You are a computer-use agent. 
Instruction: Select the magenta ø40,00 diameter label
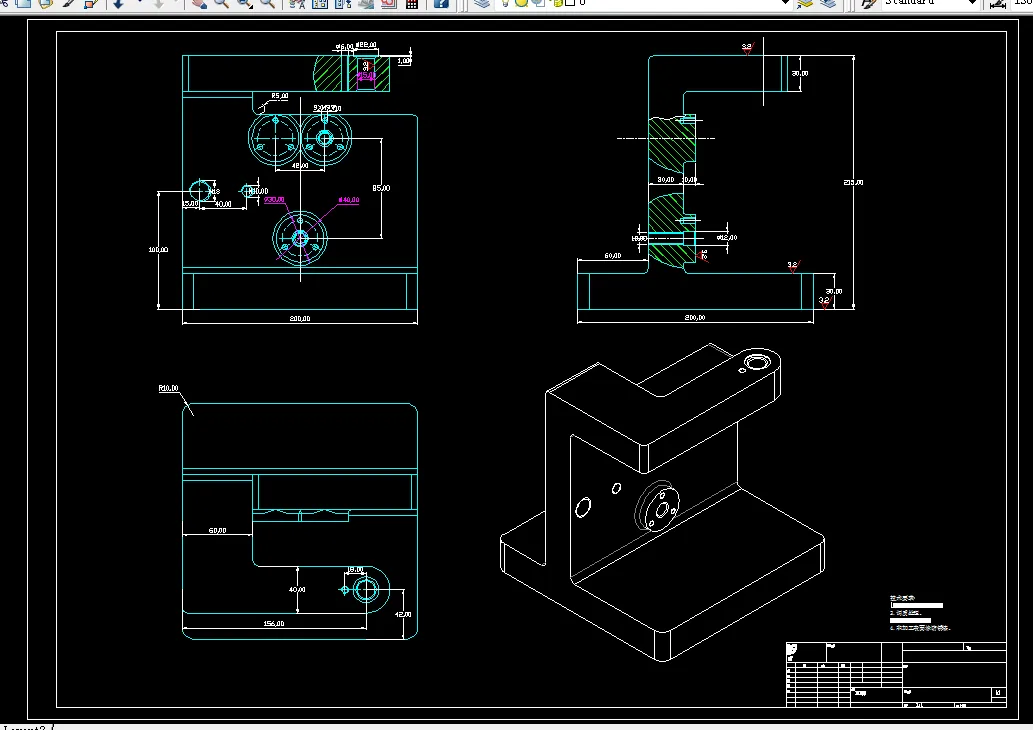(x=349, y=200)
